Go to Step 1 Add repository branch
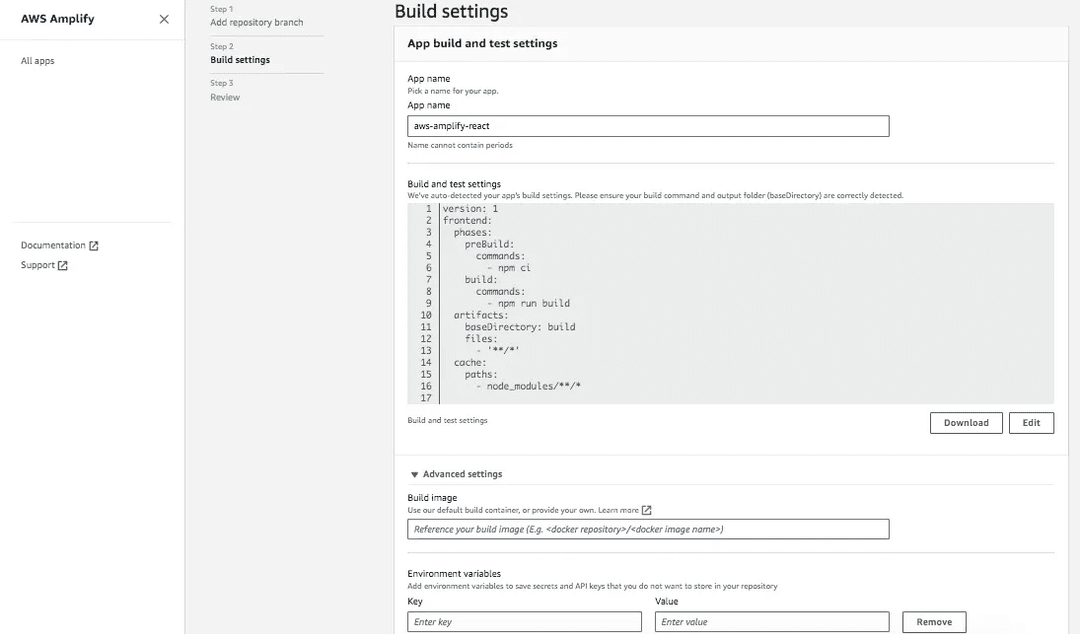Viewport: 1080px width, 634px height. [256, 22]
